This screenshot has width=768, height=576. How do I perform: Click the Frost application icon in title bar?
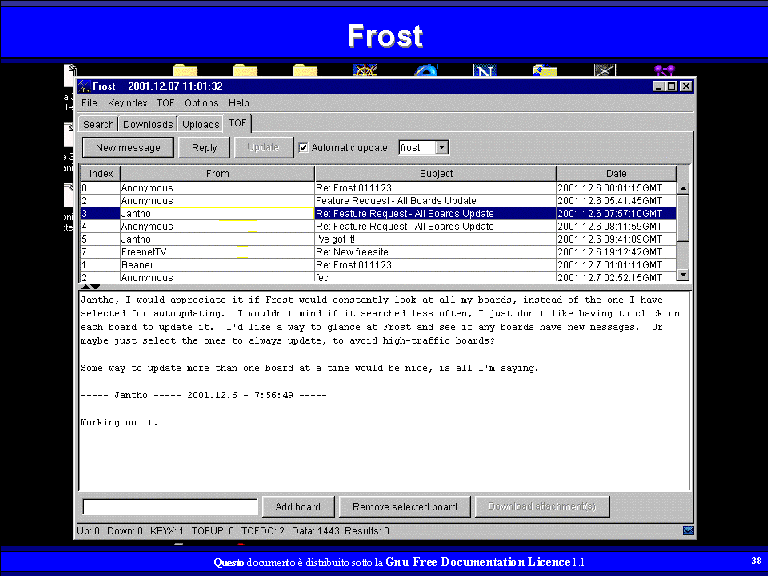84,87
